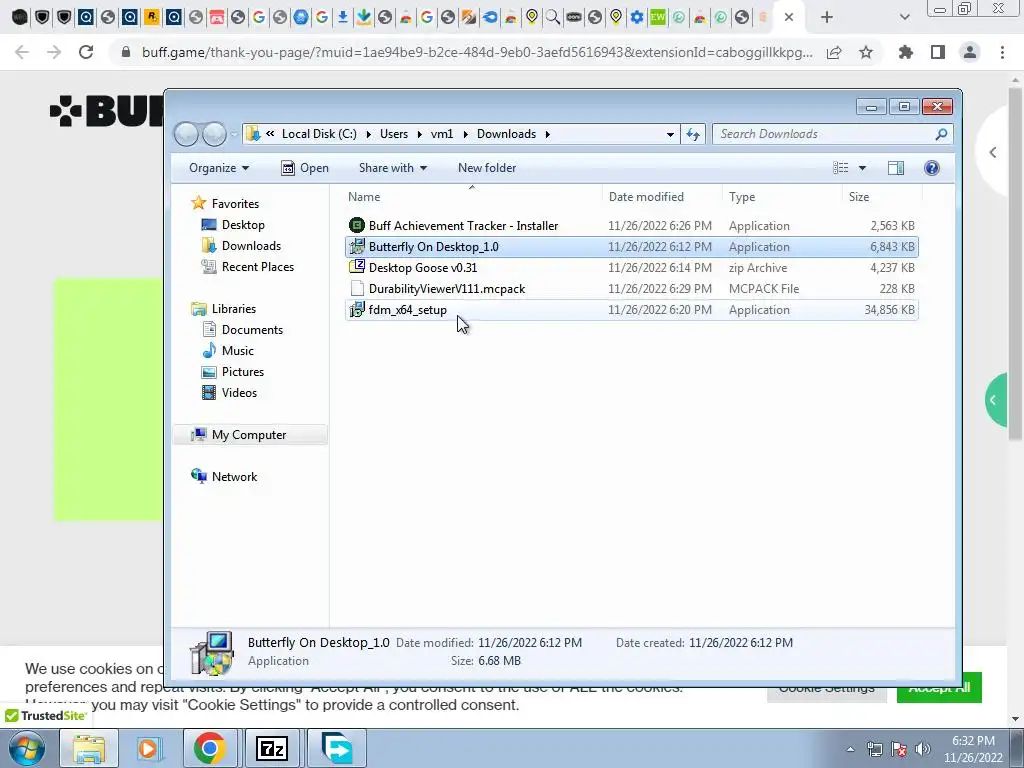
Task: Select fdm_x64_setup application file
Action: tap(631, 310)
